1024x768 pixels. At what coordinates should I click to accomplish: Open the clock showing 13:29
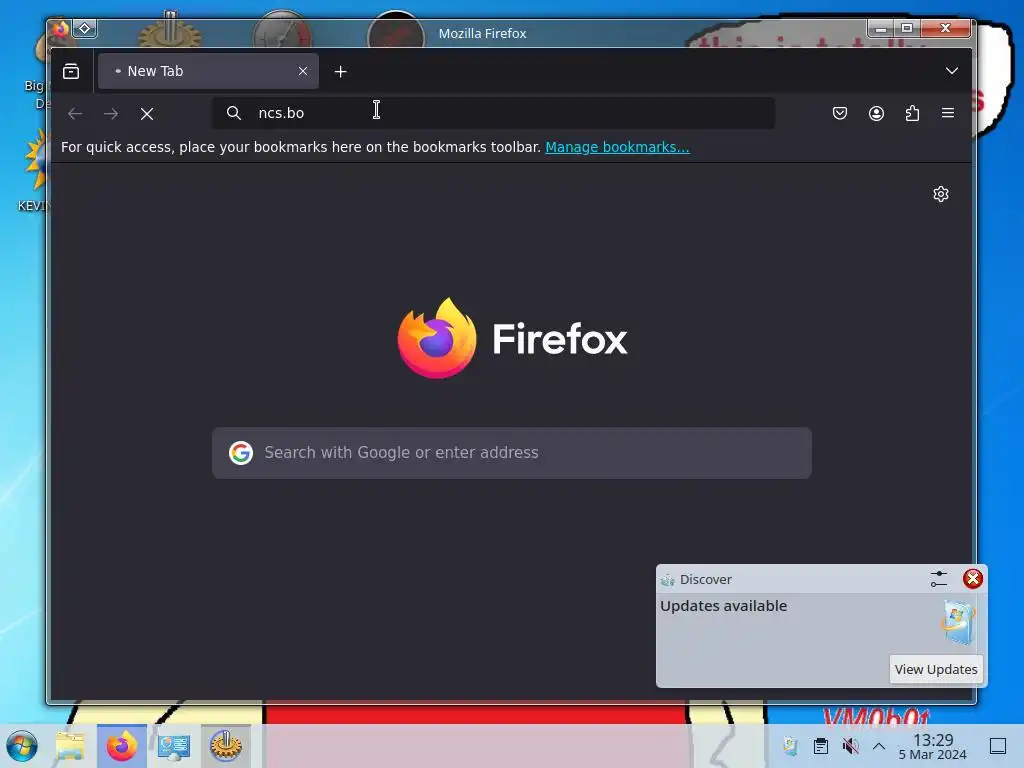pos(933,746)
